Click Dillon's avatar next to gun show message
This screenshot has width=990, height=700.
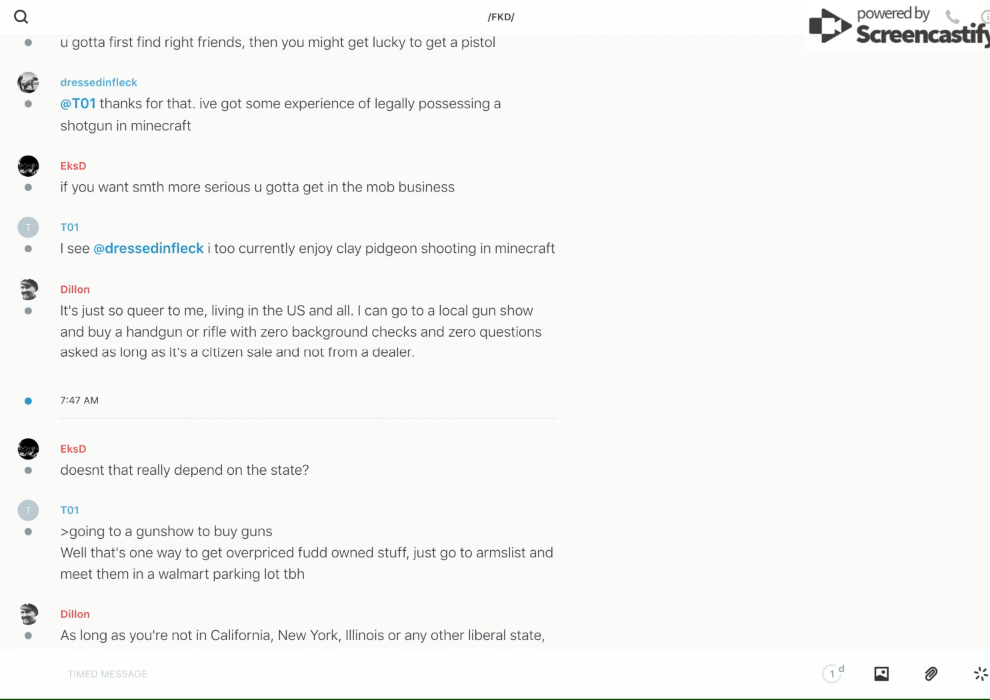[x=28, y=290]
